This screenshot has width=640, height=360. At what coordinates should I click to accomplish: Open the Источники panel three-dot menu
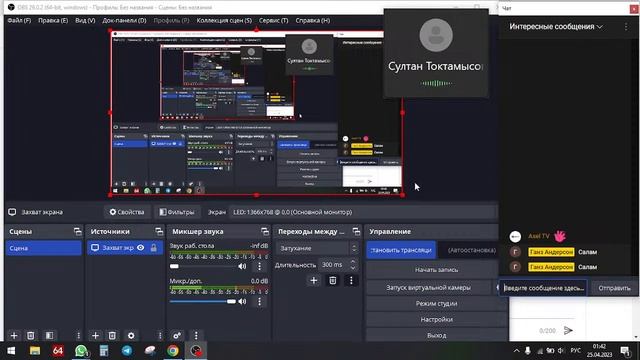[160, 336]
